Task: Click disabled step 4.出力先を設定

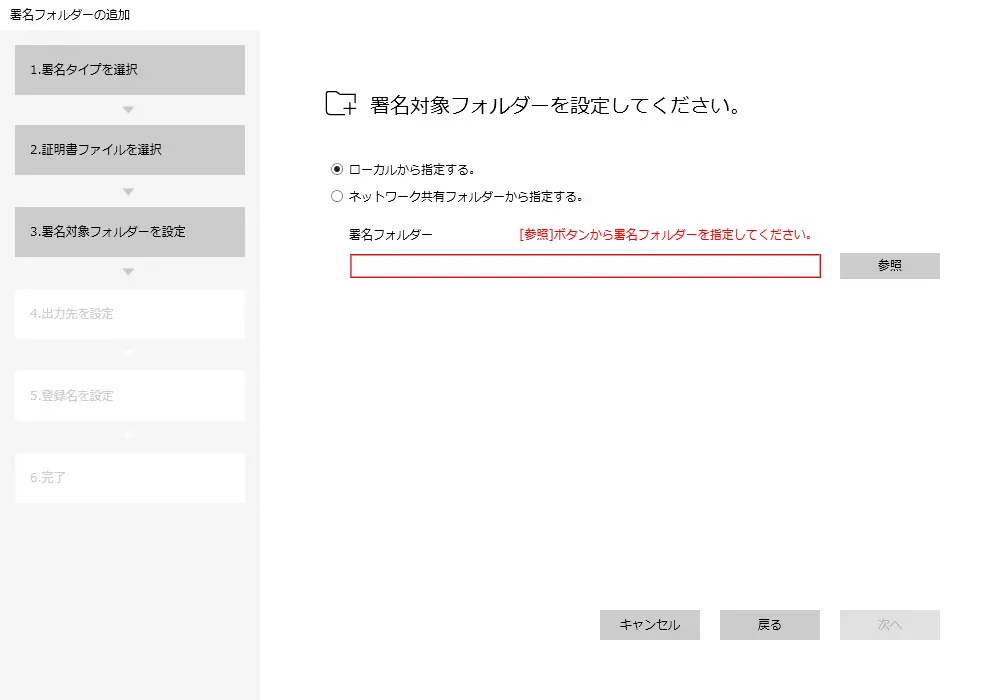Action: (130, 314)
